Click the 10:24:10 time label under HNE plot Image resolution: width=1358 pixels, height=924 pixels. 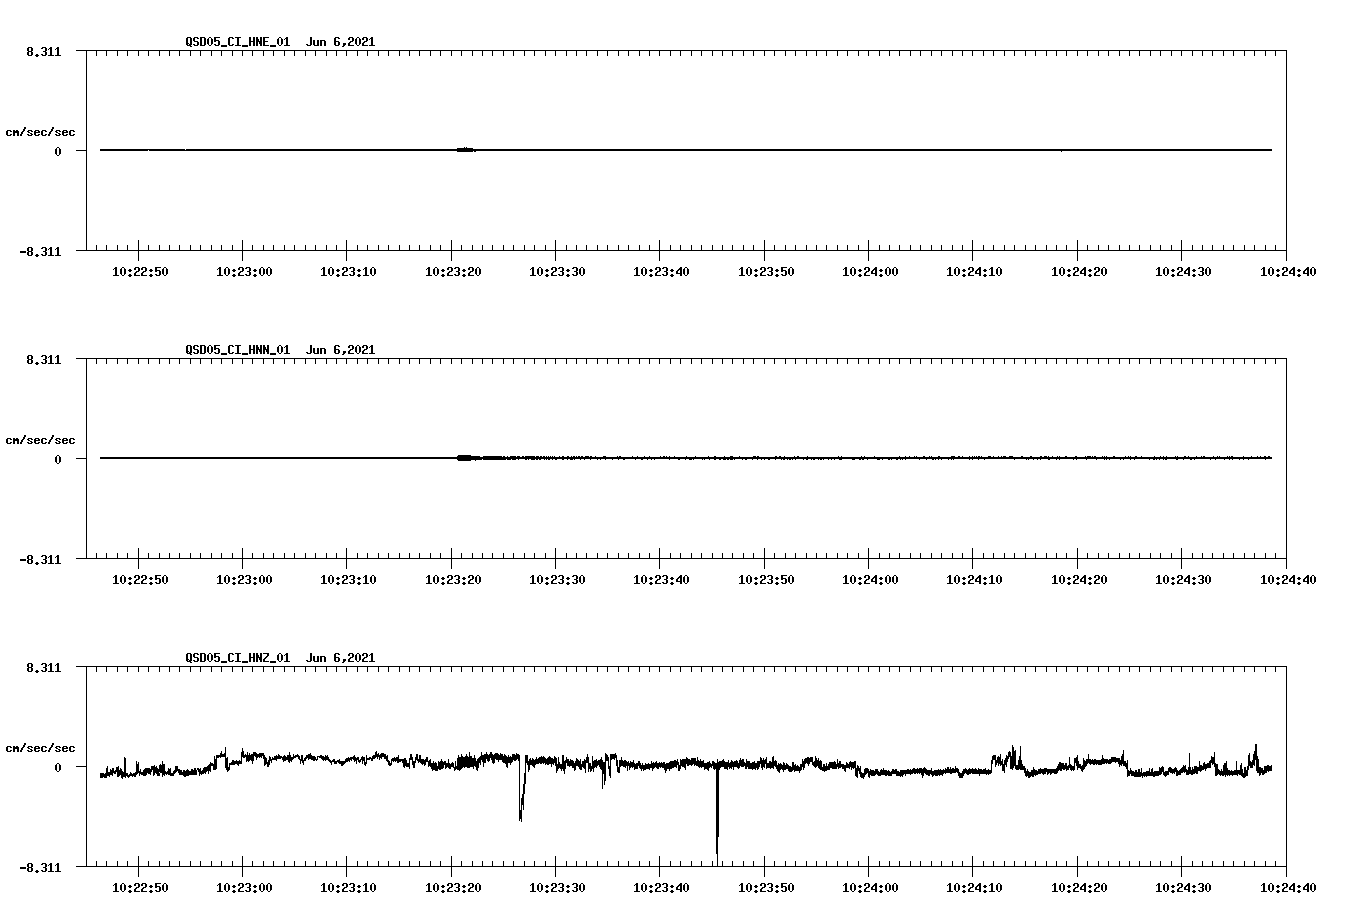coord(973,271)
